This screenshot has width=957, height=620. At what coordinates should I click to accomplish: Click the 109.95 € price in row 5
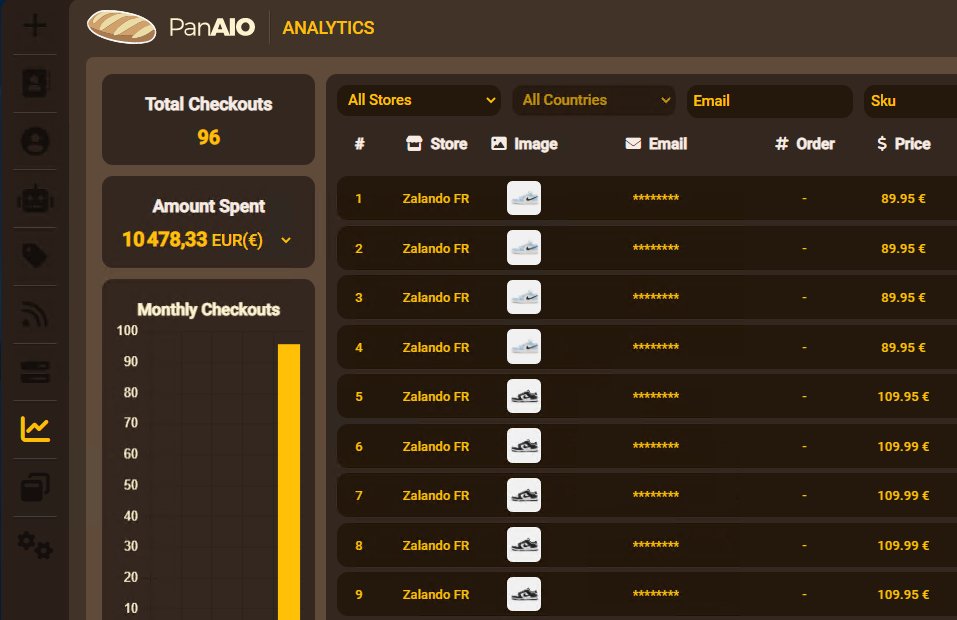click(903, 397)
